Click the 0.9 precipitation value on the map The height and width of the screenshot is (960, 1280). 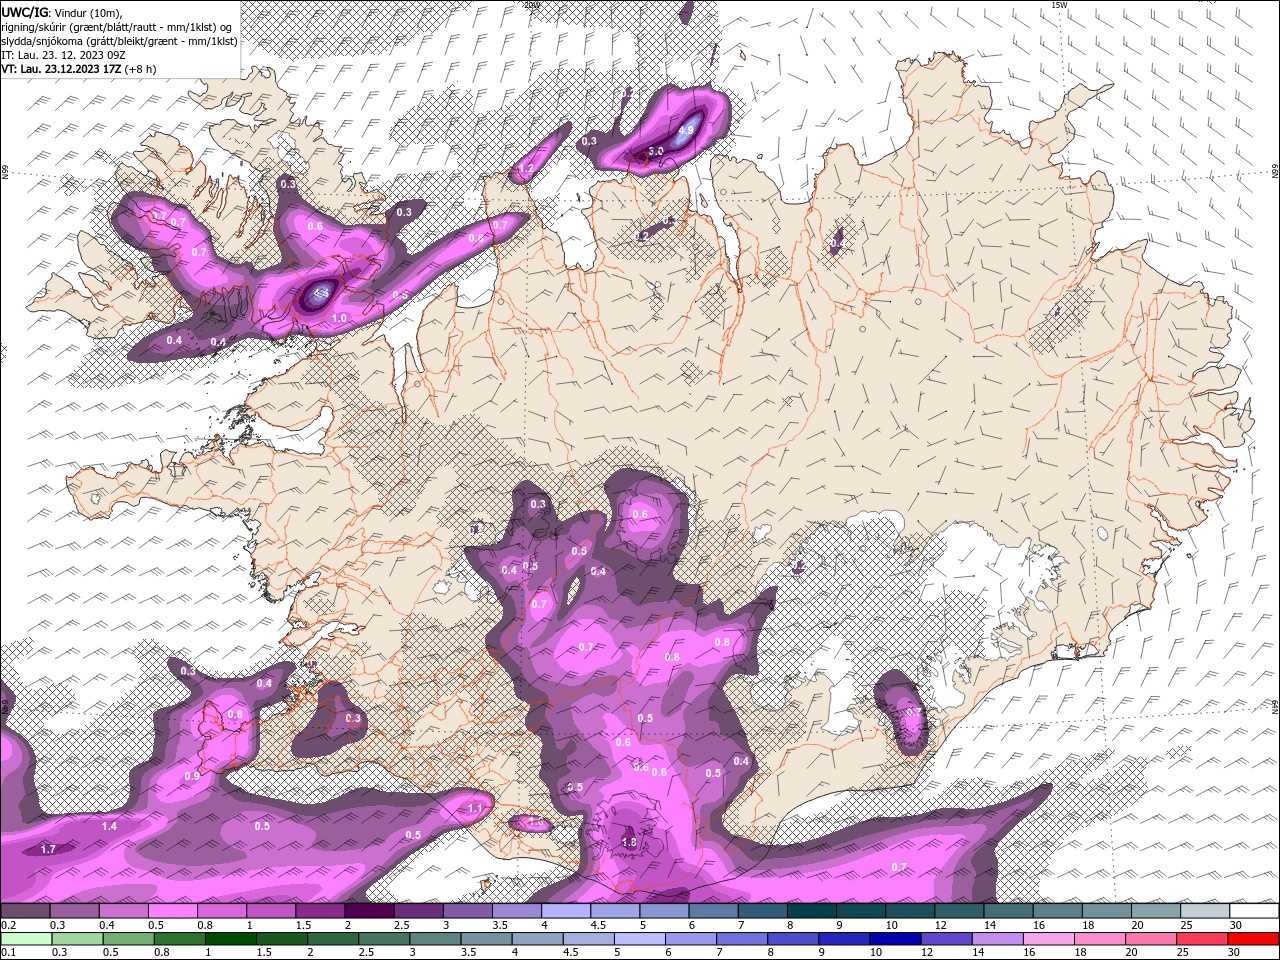192,776
